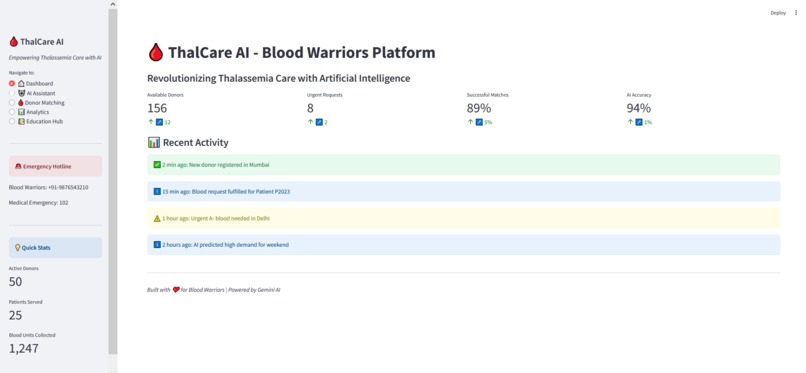Click the Available Donors value 156

pyautogui.click(x=157, y=108)
